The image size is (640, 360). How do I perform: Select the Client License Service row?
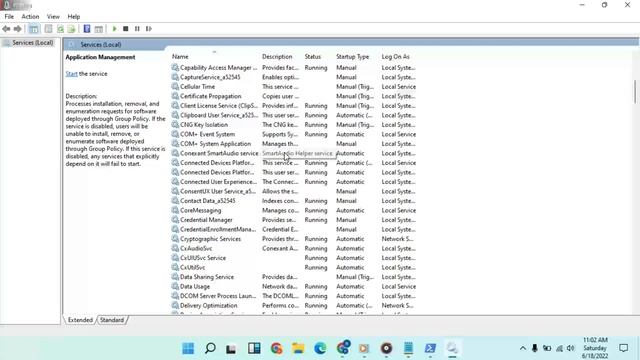click(x=293, y=106)
